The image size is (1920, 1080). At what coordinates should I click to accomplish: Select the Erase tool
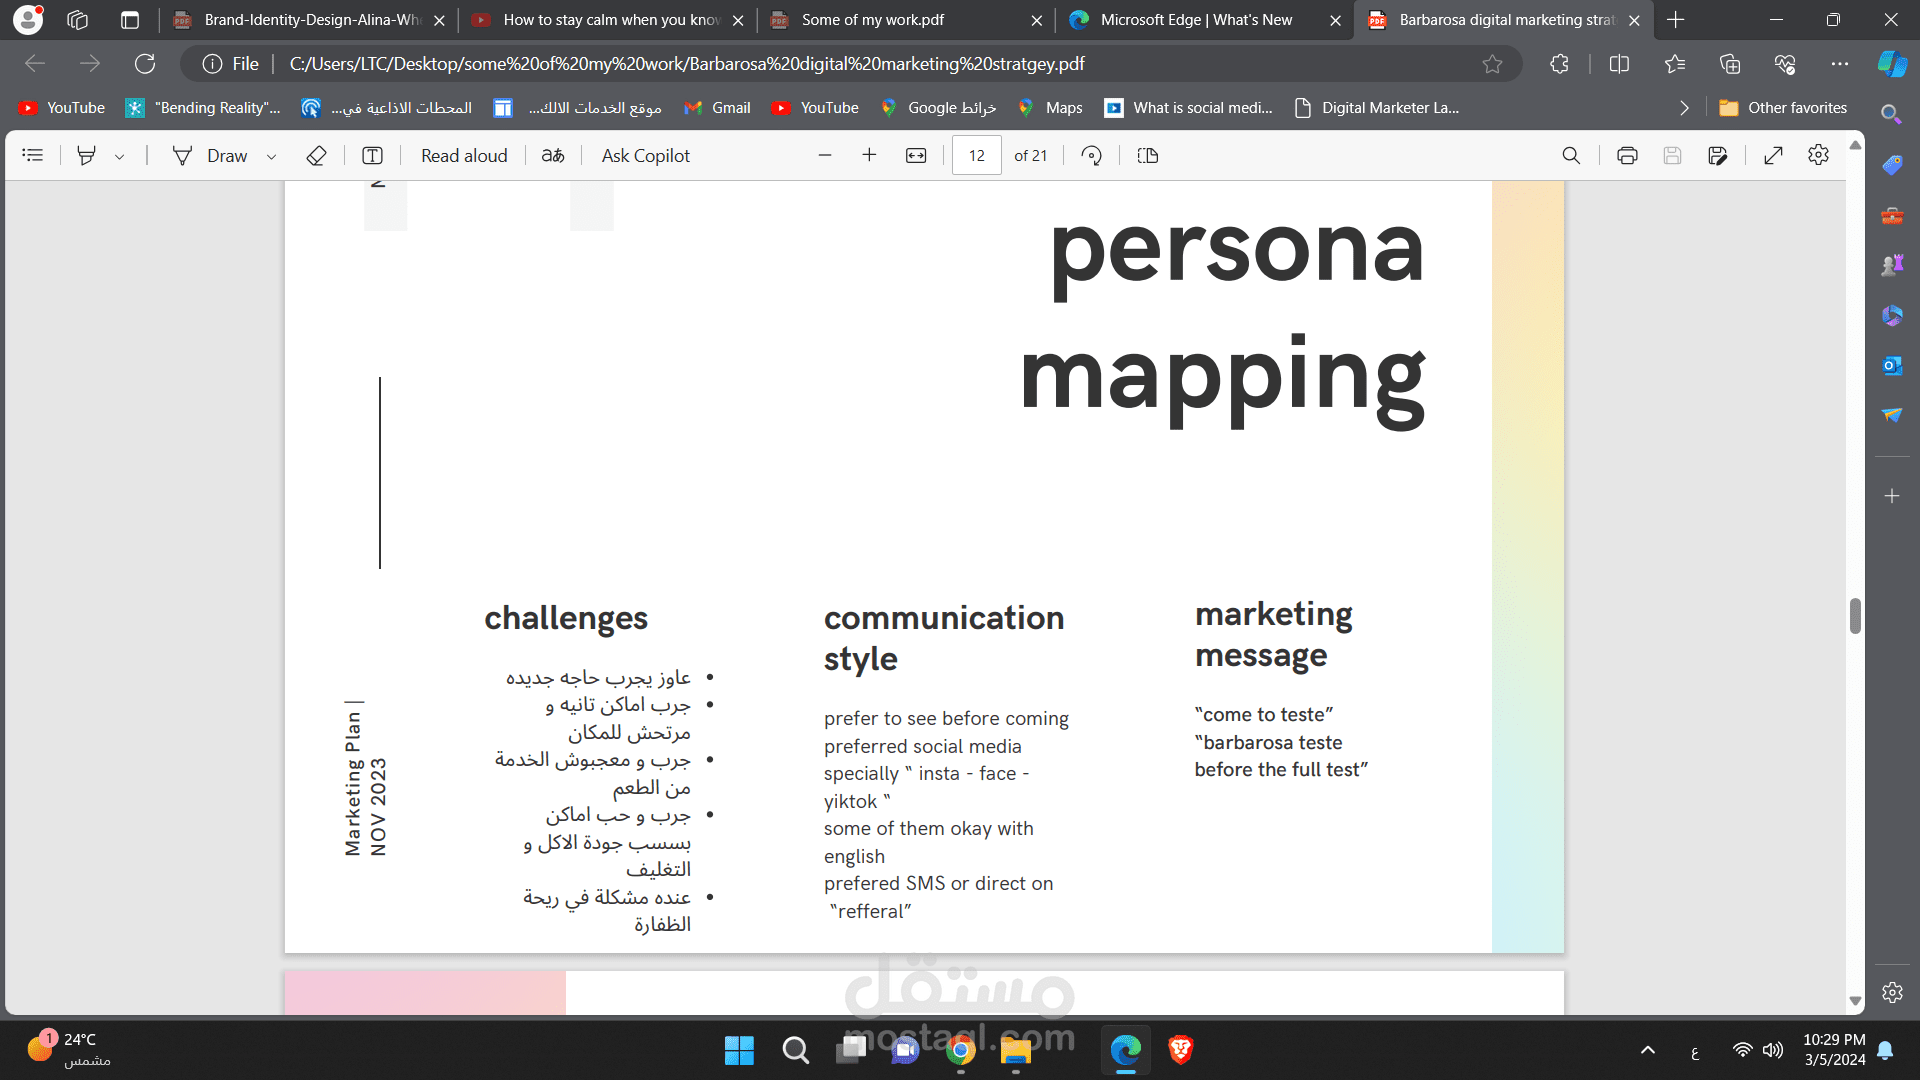[x=316, y=155]
